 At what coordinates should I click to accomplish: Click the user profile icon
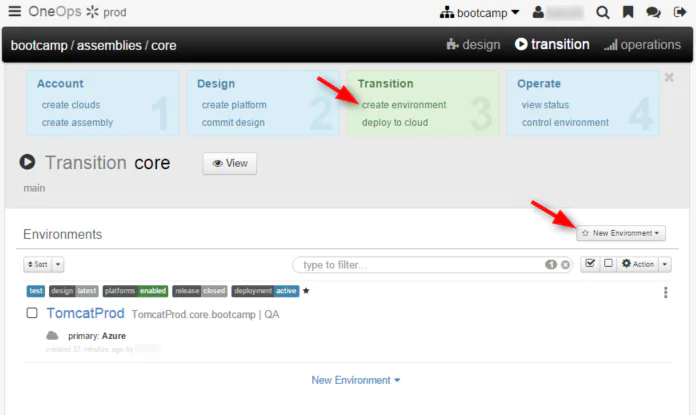[x=538, y=12]
